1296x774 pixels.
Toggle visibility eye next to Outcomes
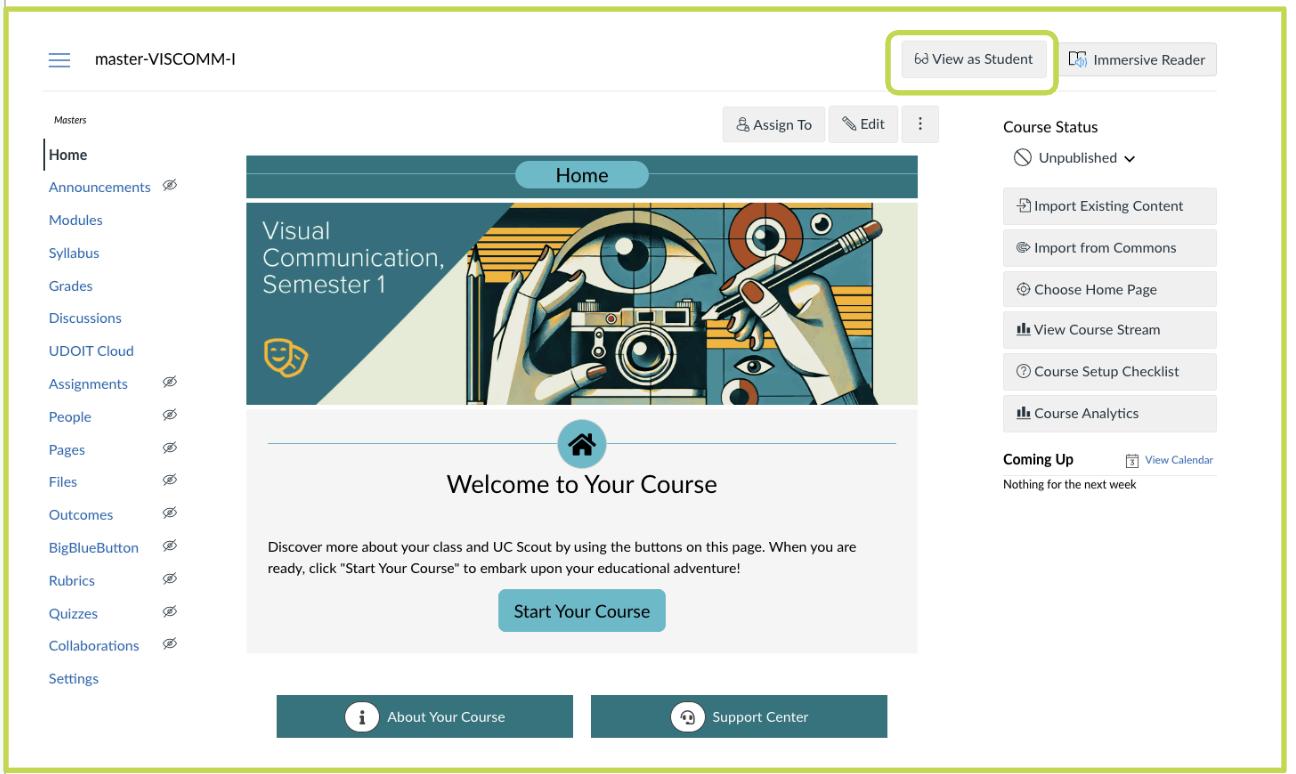(x=170, y=514)
